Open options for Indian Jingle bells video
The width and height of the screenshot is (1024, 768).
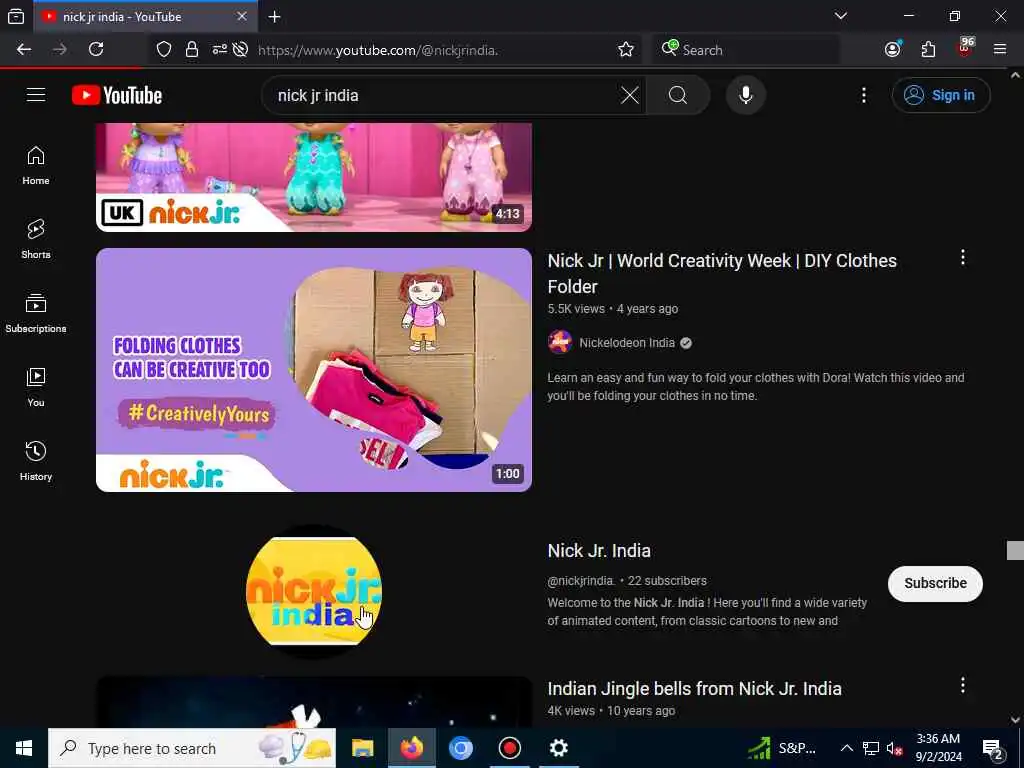point(963,685)
